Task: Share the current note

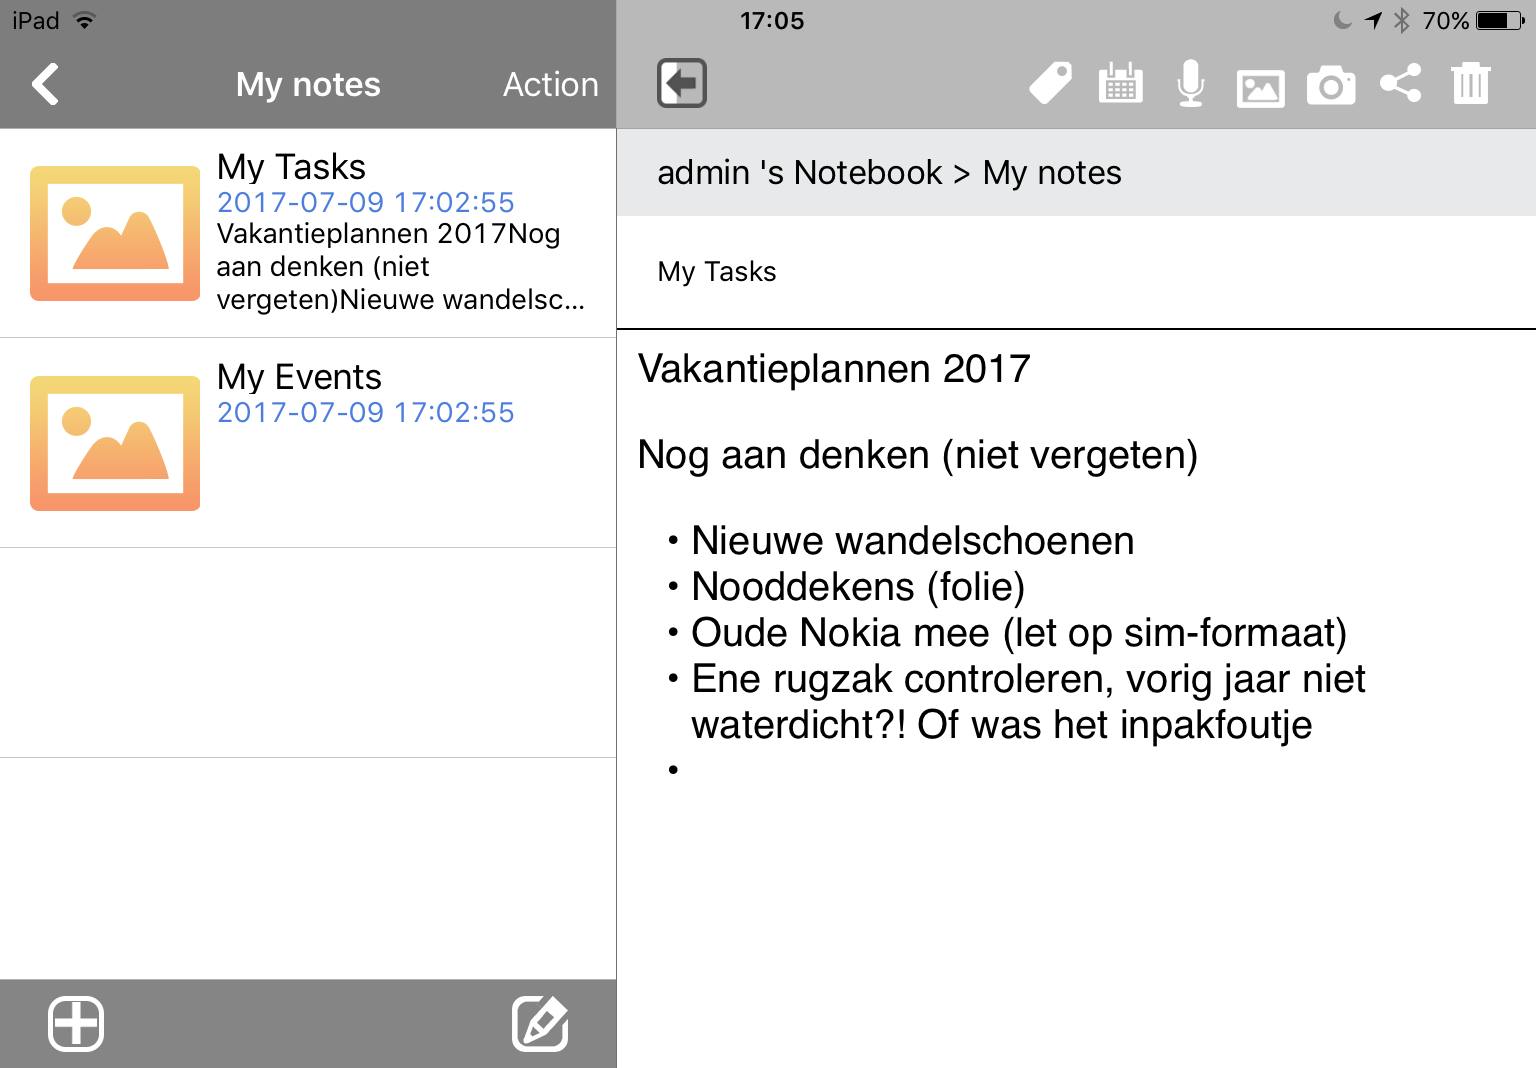Action: click(1401, 84)
